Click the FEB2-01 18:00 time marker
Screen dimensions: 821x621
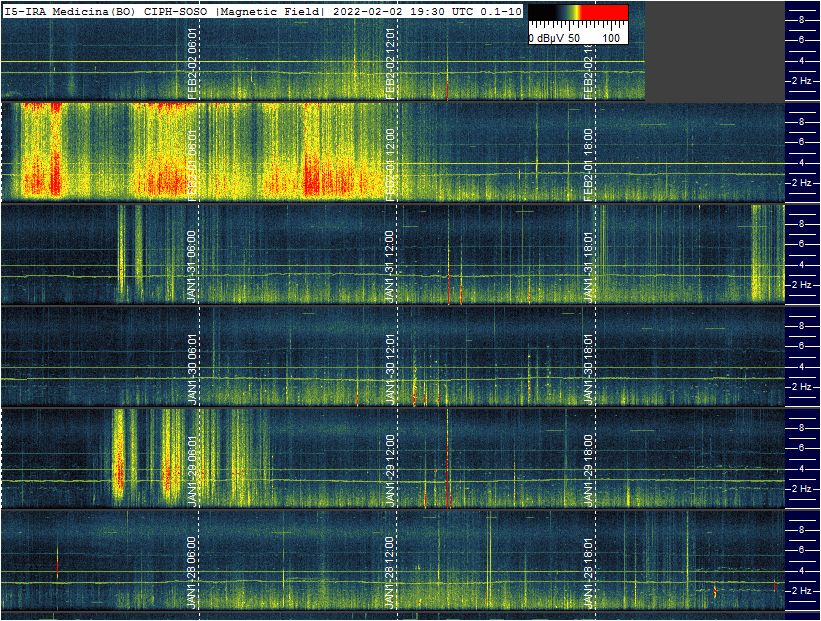[590, 165]
